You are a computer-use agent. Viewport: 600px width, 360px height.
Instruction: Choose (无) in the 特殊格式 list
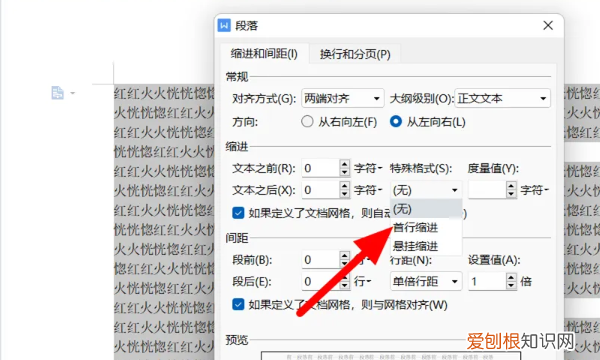coord(426,209)
